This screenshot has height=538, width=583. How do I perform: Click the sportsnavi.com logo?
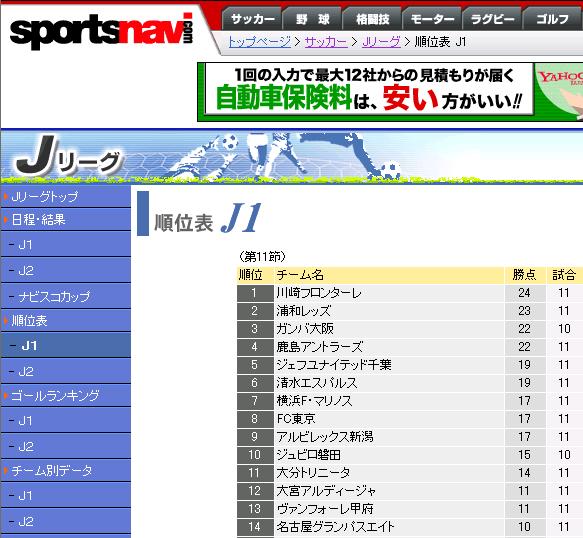(101, 31)
